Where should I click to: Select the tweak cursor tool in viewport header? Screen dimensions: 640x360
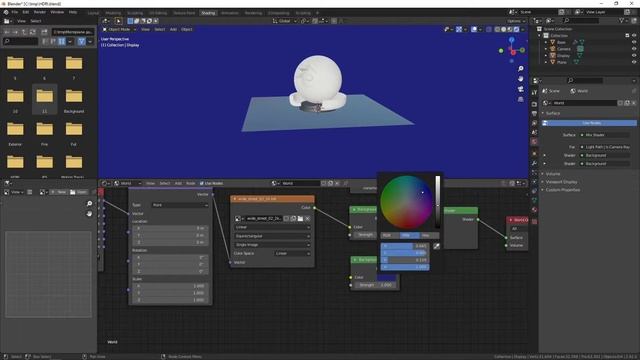coord(118,21)
